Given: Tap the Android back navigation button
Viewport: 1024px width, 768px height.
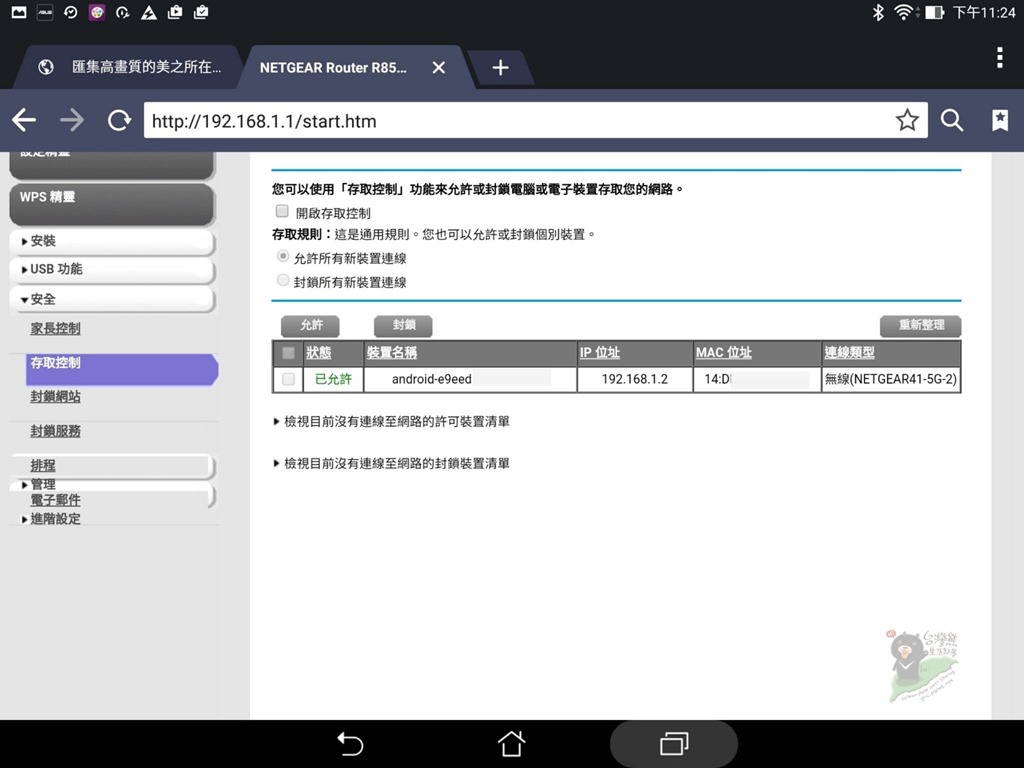Looking at the screenshot, I should pyautogui.click(x=350, y=744).
